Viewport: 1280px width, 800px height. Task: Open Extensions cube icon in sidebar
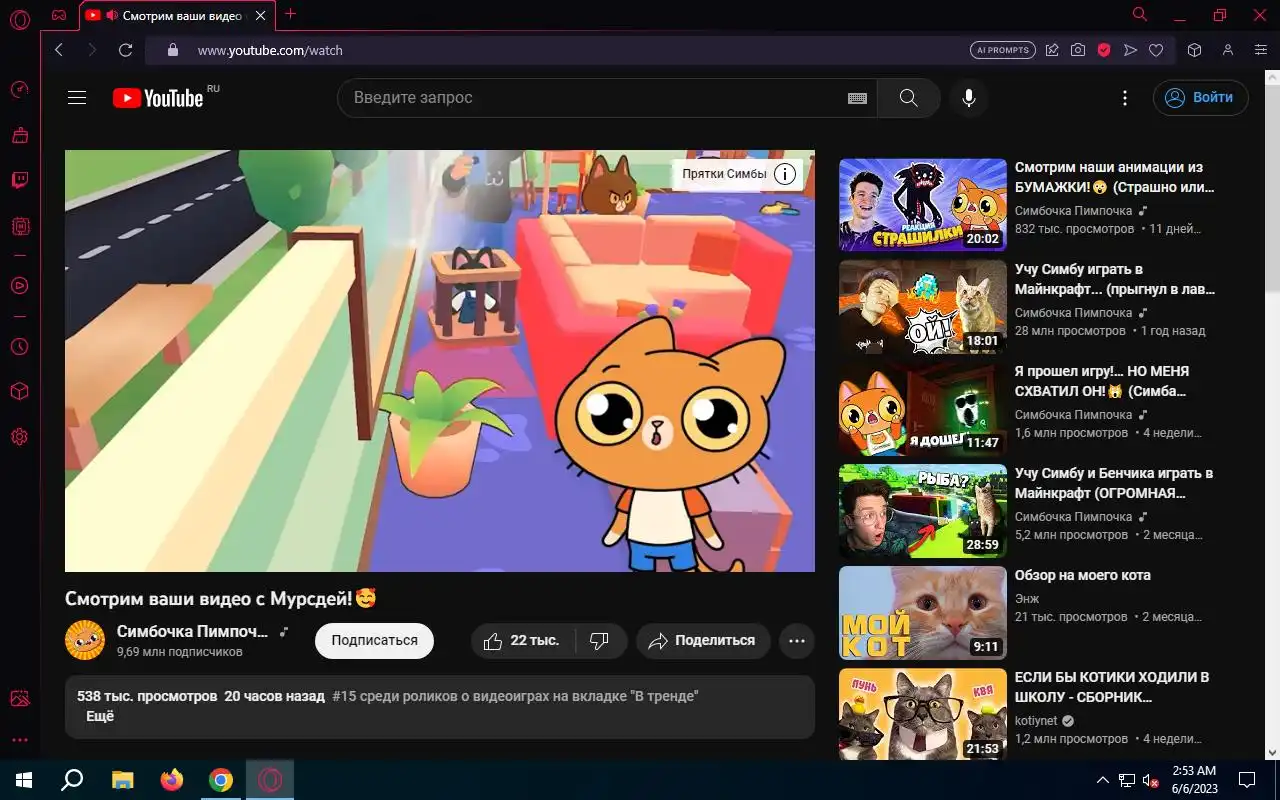[19, 392]
